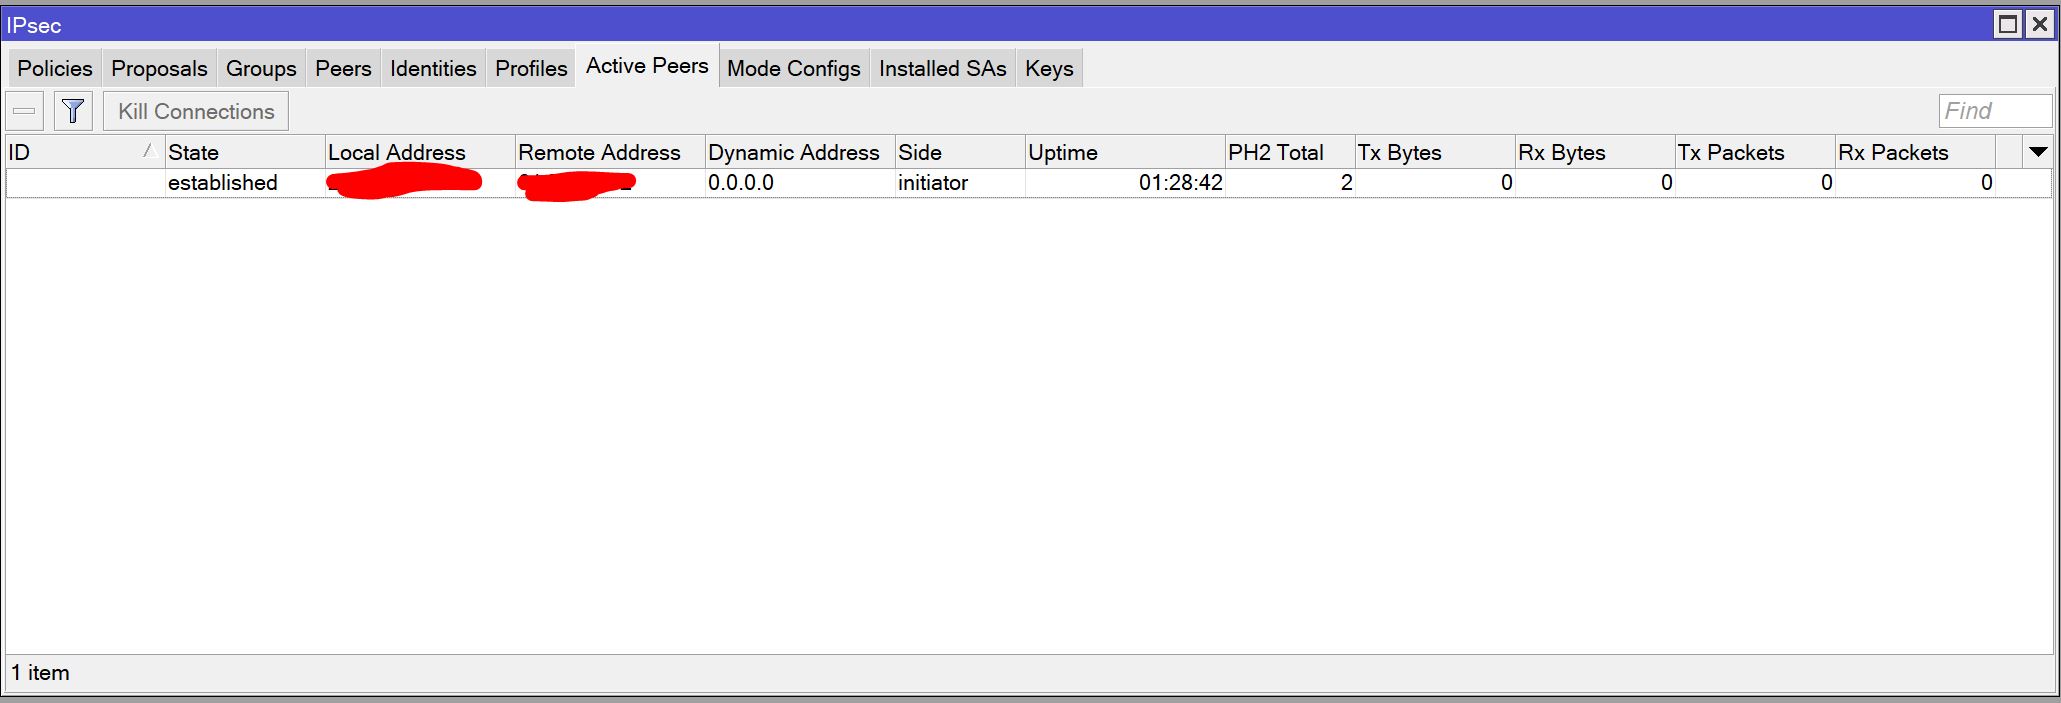
Task: Sort by Rx Packets column header
Action: pos(1915,152)
